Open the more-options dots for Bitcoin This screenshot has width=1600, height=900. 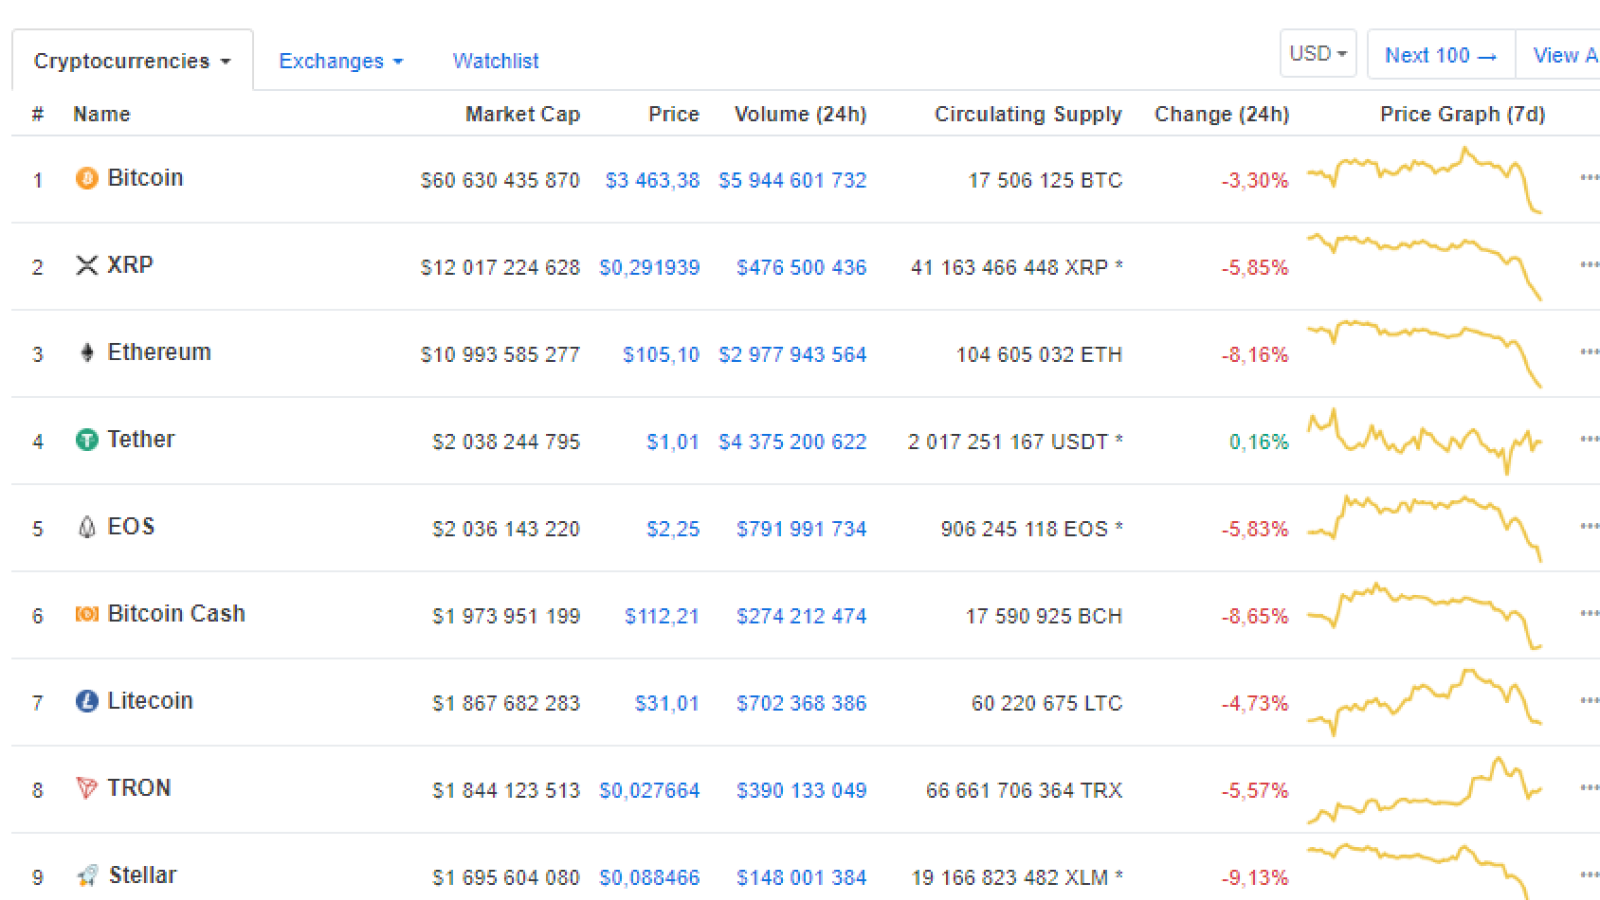[x=1589, y=177]
